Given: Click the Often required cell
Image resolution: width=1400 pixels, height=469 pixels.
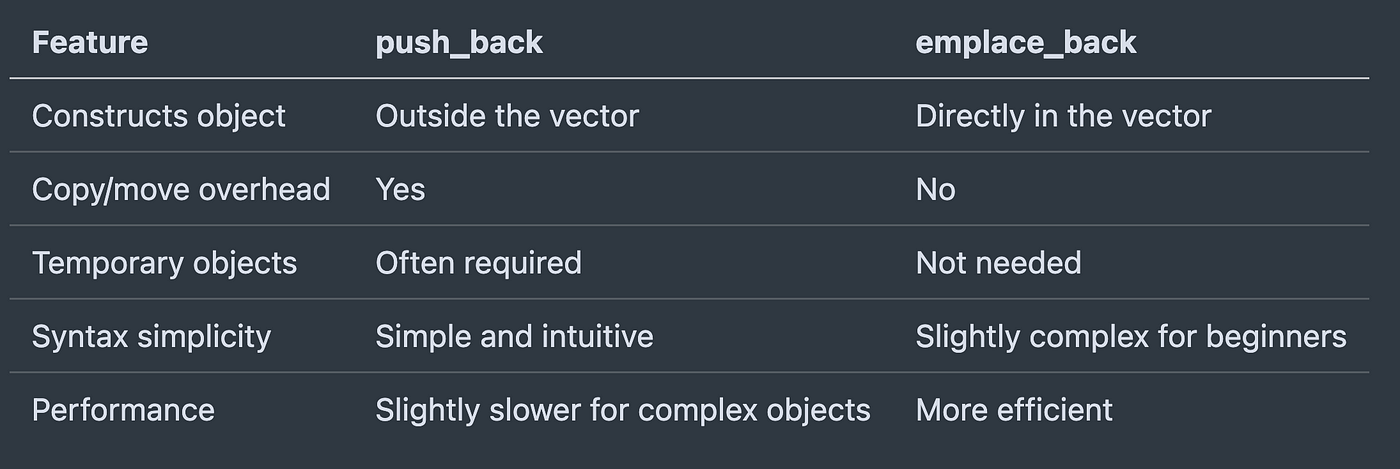Looking at the screenshot, I should tap(478, 263).
